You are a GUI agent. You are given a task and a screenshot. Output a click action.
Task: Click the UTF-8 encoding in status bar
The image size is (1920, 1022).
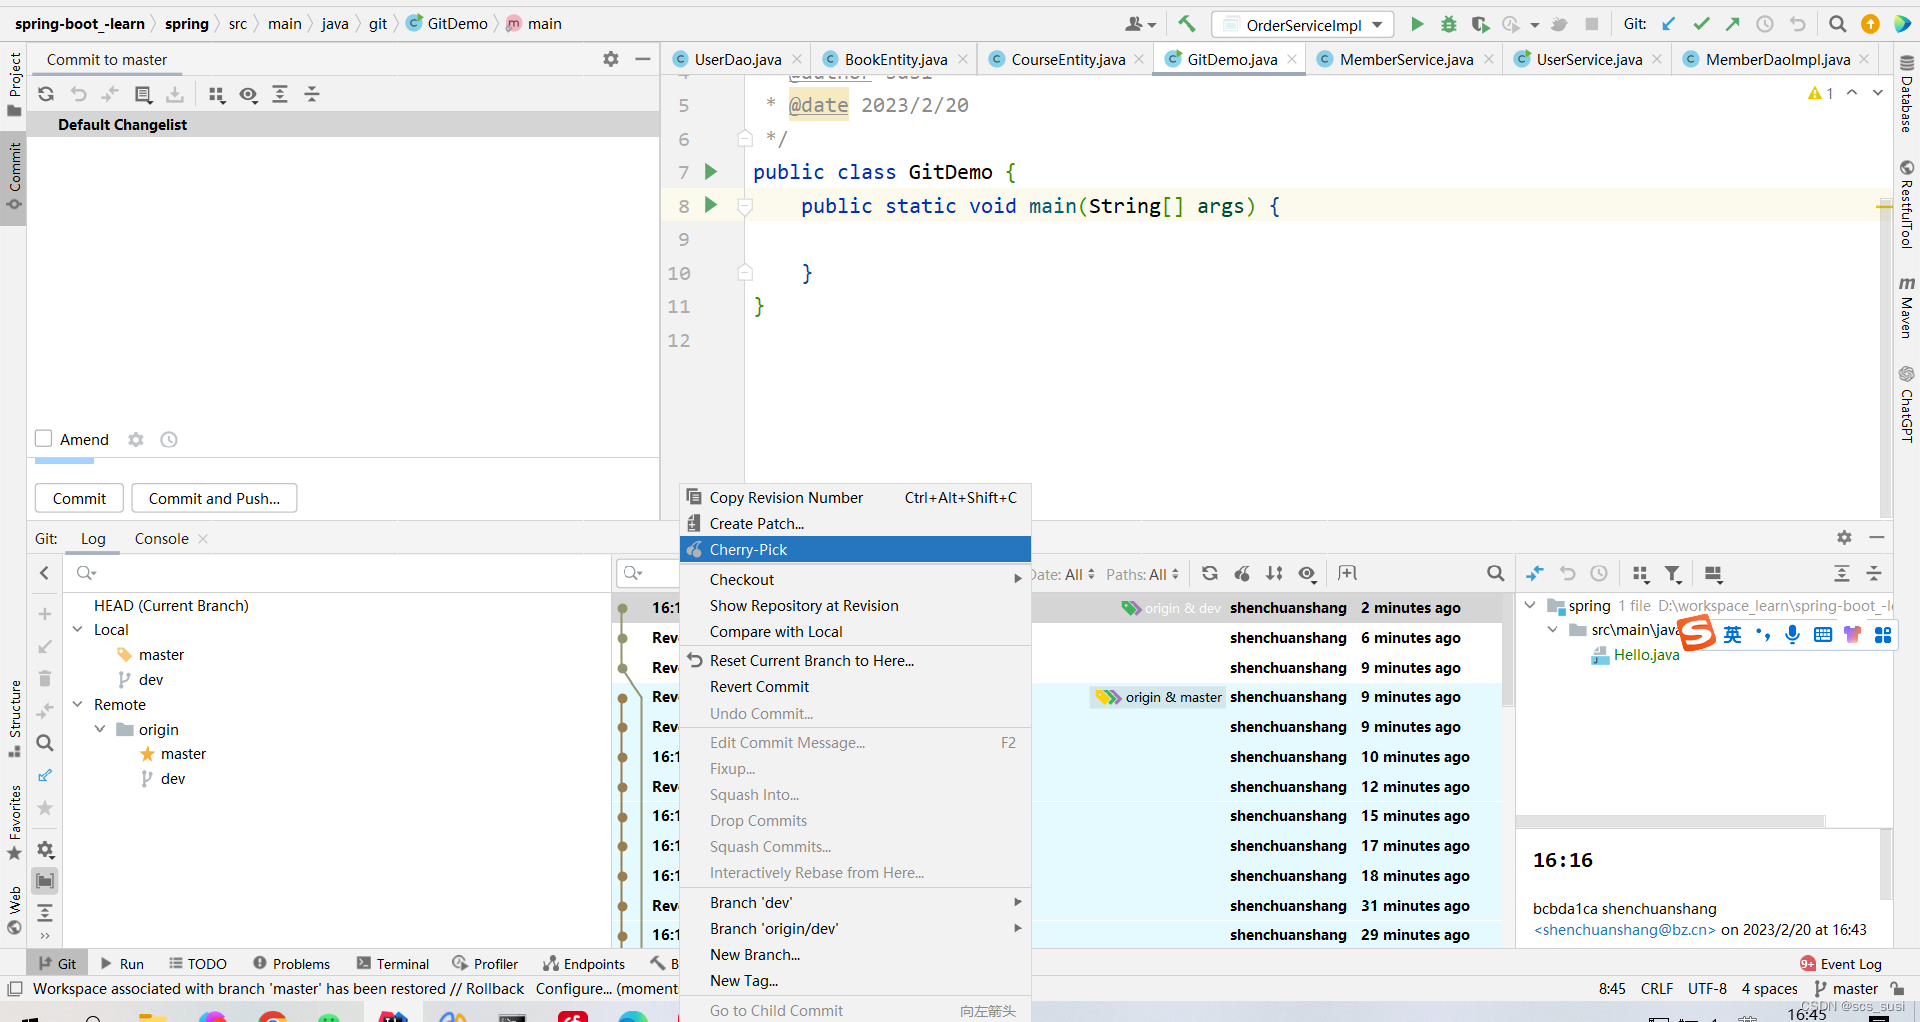click(1707, 989)
